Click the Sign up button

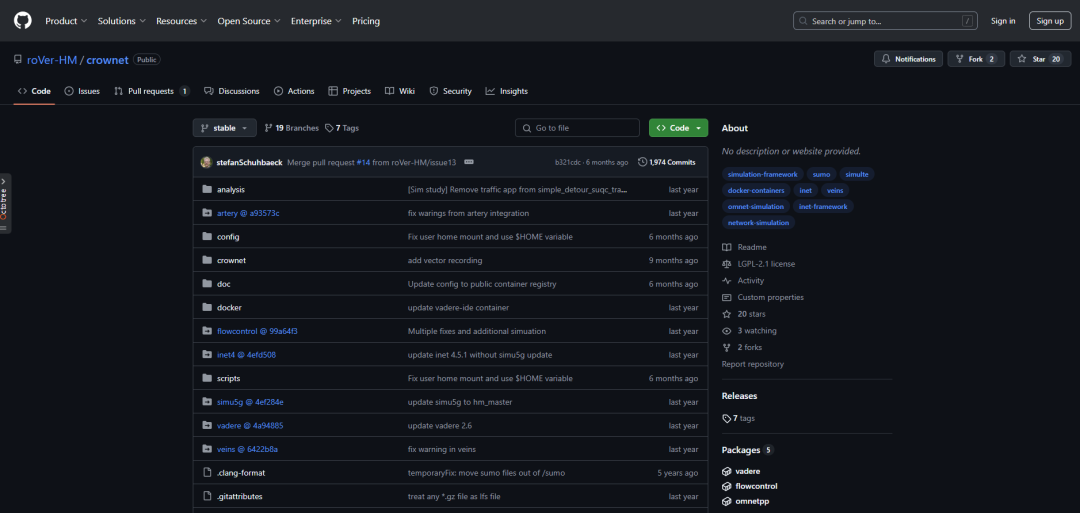click(x=1050, y=21)
